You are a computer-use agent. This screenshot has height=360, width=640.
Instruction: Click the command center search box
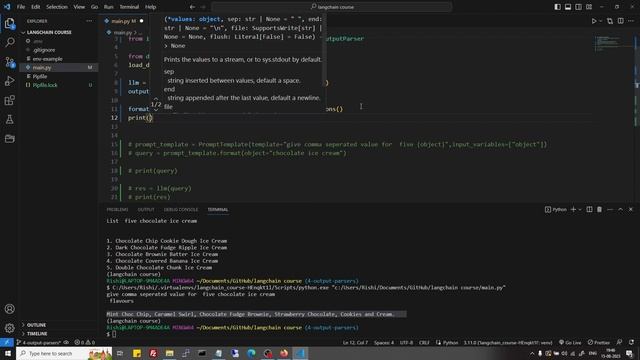point(332,7)
